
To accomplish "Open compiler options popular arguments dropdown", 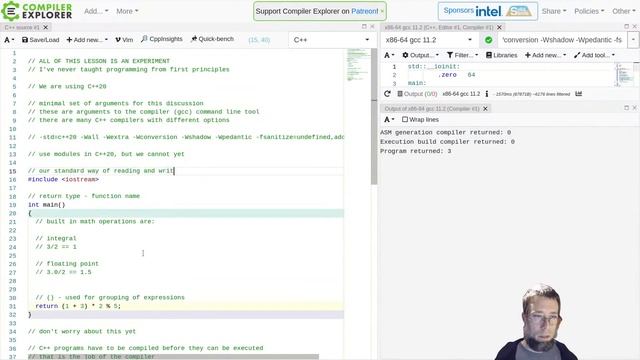I will (633, 40).
